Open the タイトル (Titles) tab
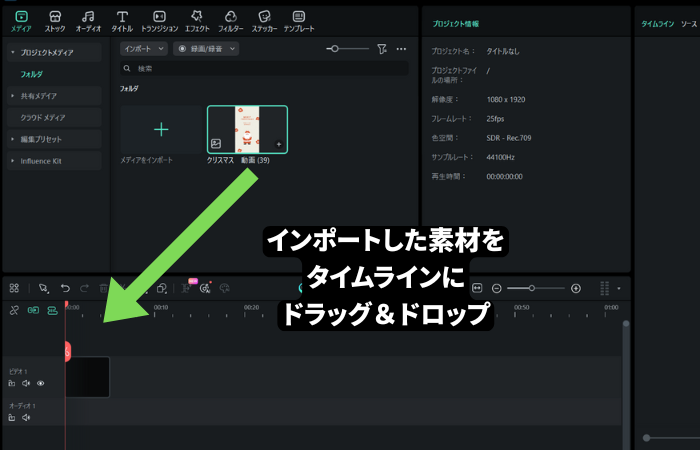700x450 pixels. [122, 21]
